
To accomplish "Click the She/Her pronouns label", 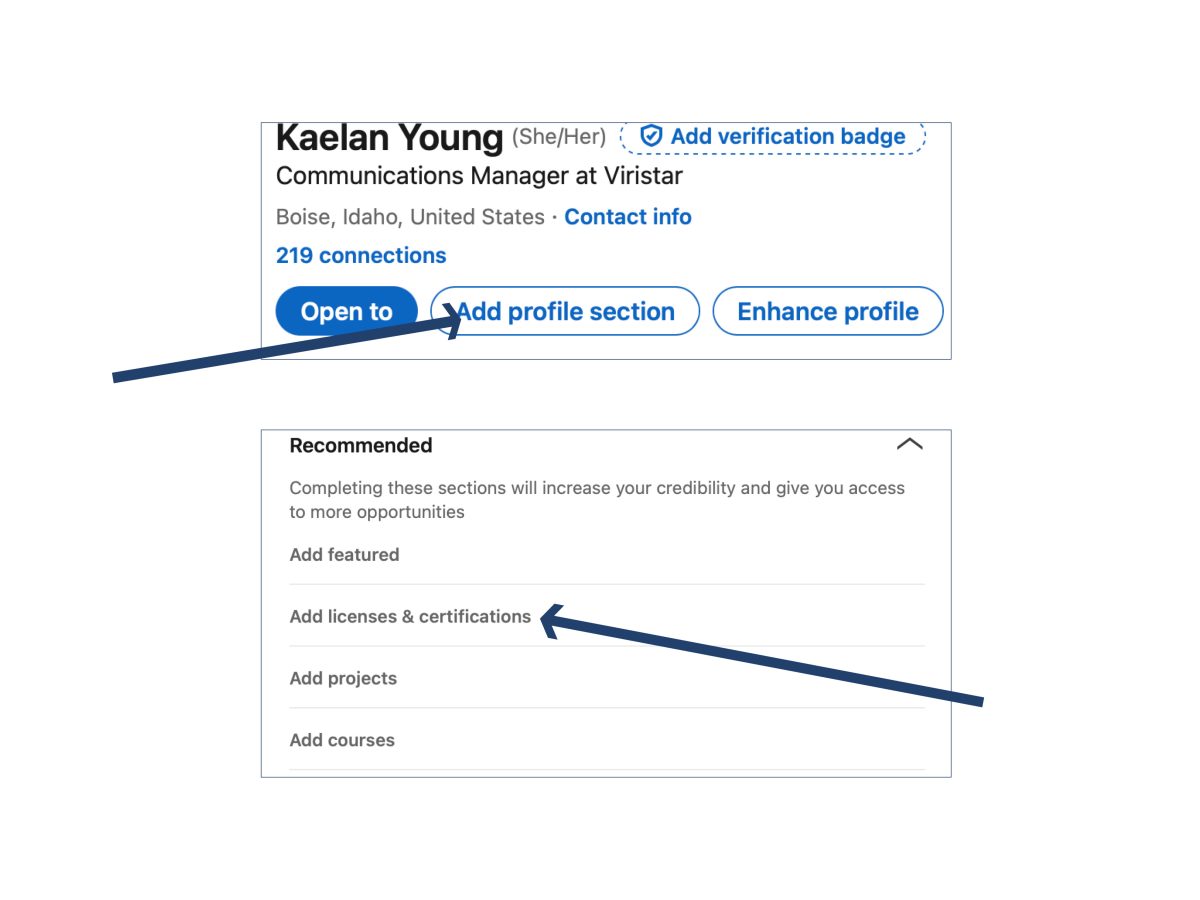I will coord(559,137).
